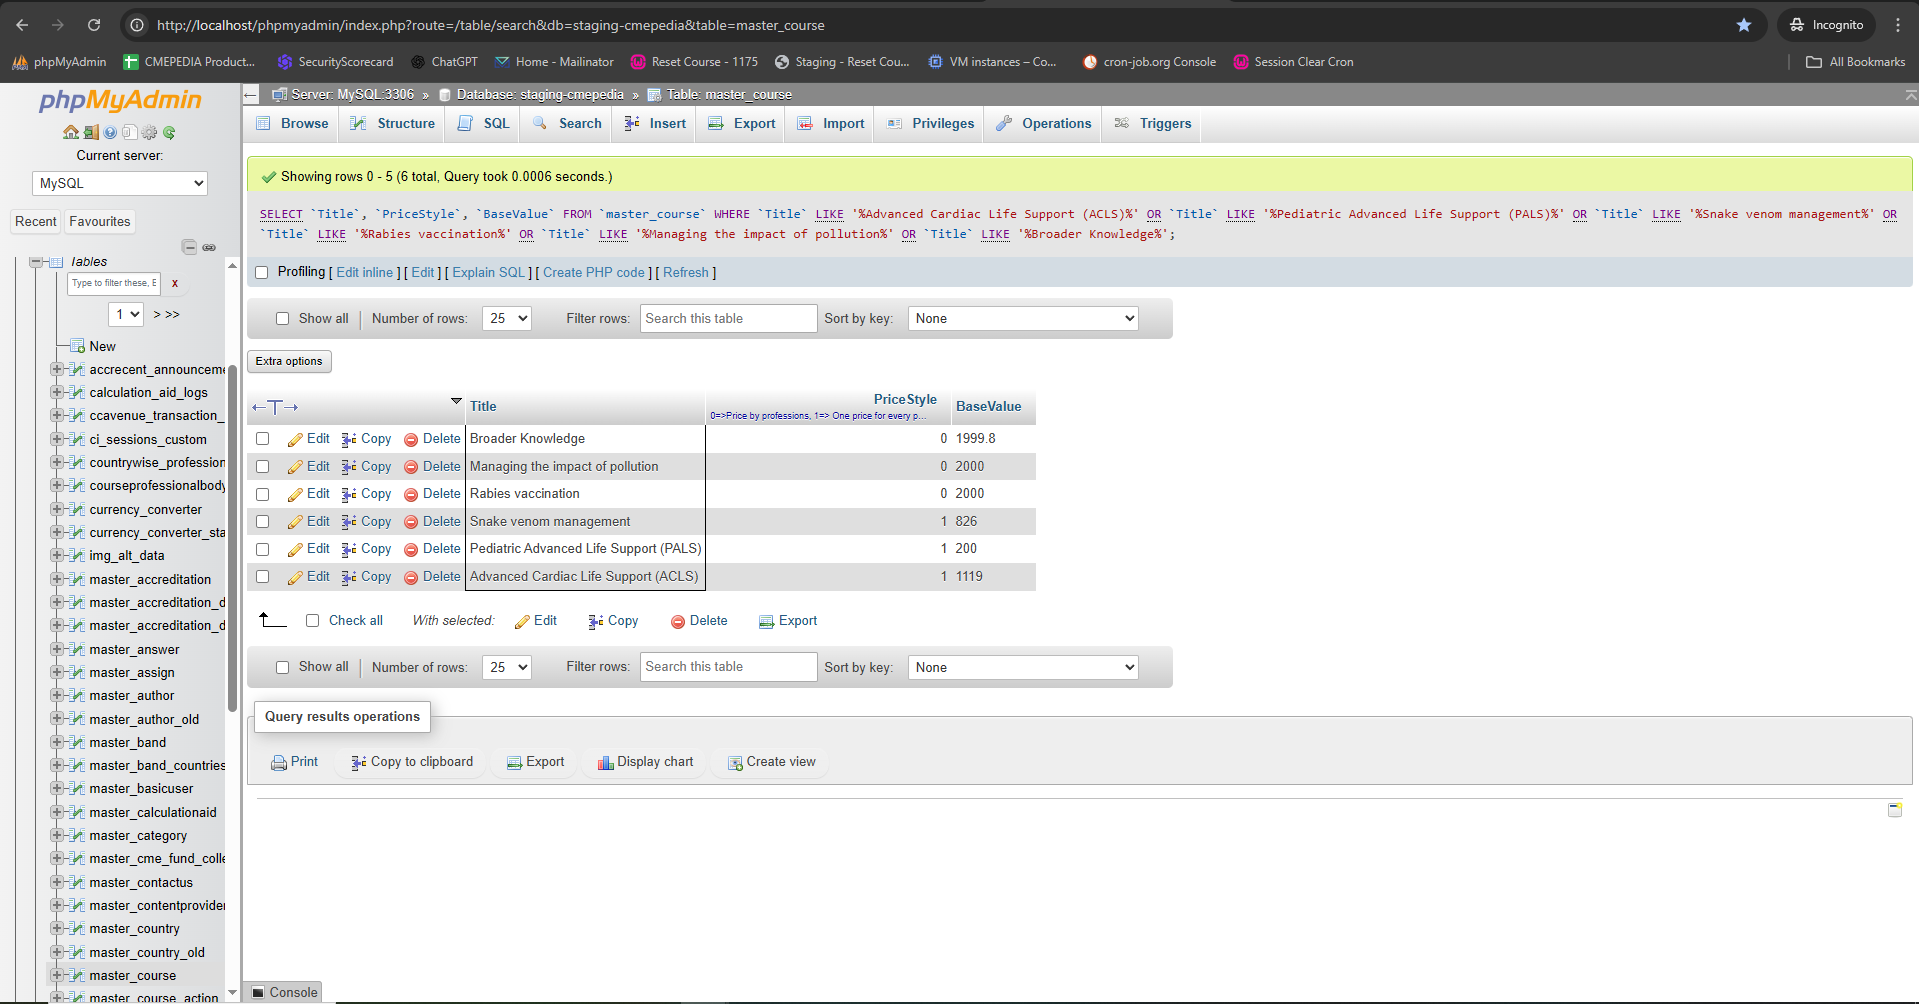Toggle bottom Show all checkbox
Screen dimensions: 1919x1004
[282, 667]
